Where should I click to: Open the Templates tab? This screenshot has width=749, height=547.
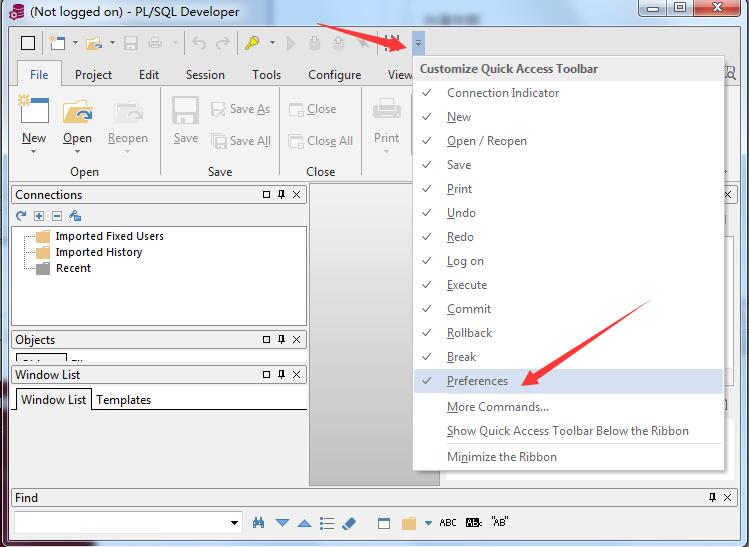123,400
